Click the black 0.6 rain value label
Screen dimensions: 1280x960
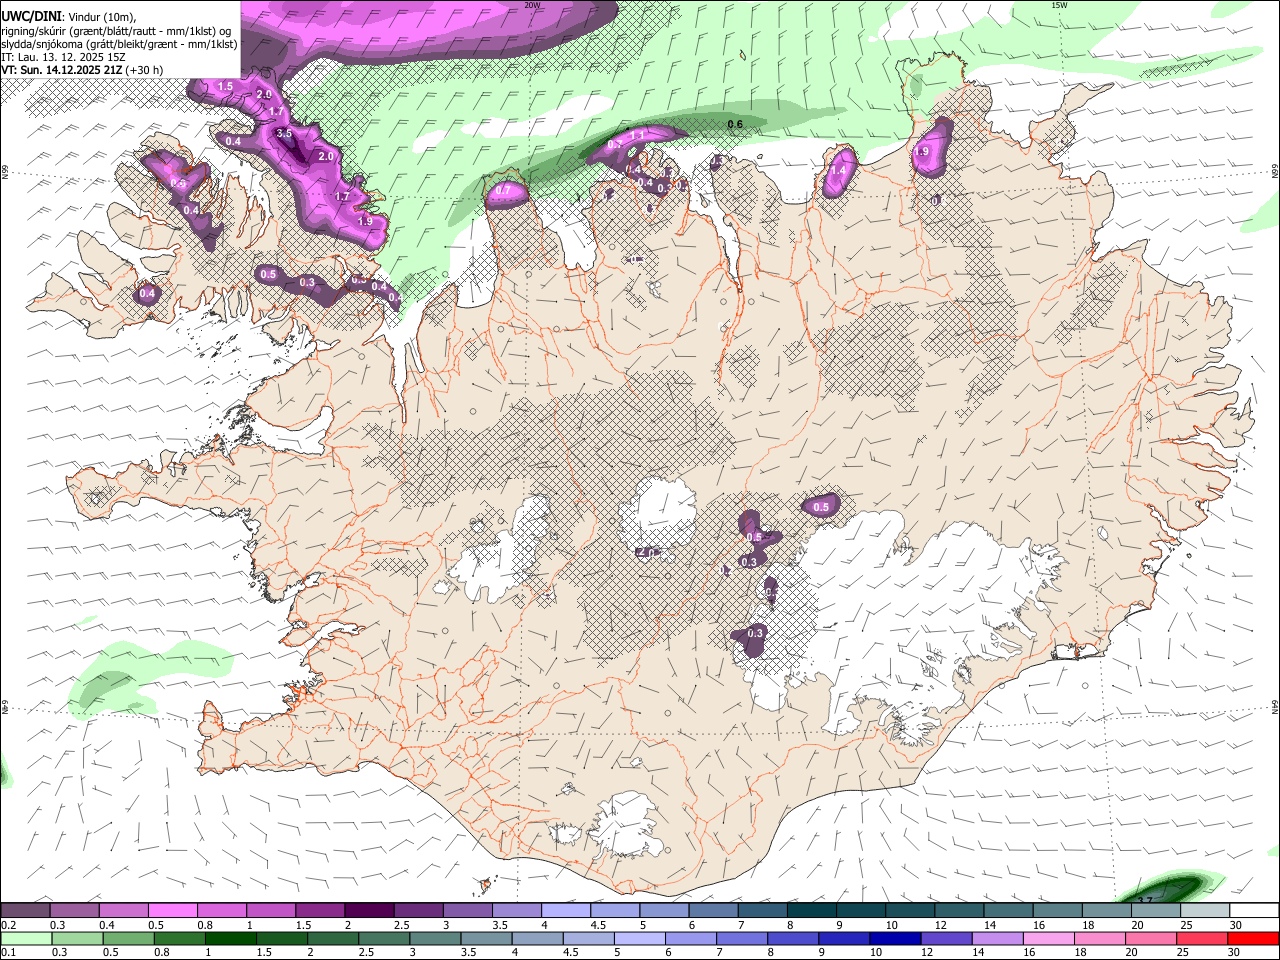coord(735,124)
